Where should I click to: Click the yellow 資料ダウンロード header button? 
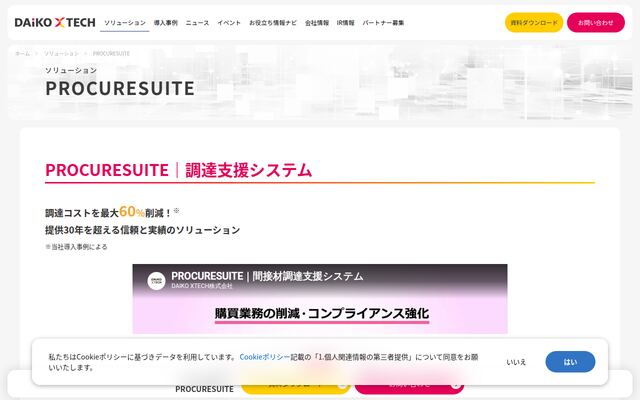(x=534, y=22)
